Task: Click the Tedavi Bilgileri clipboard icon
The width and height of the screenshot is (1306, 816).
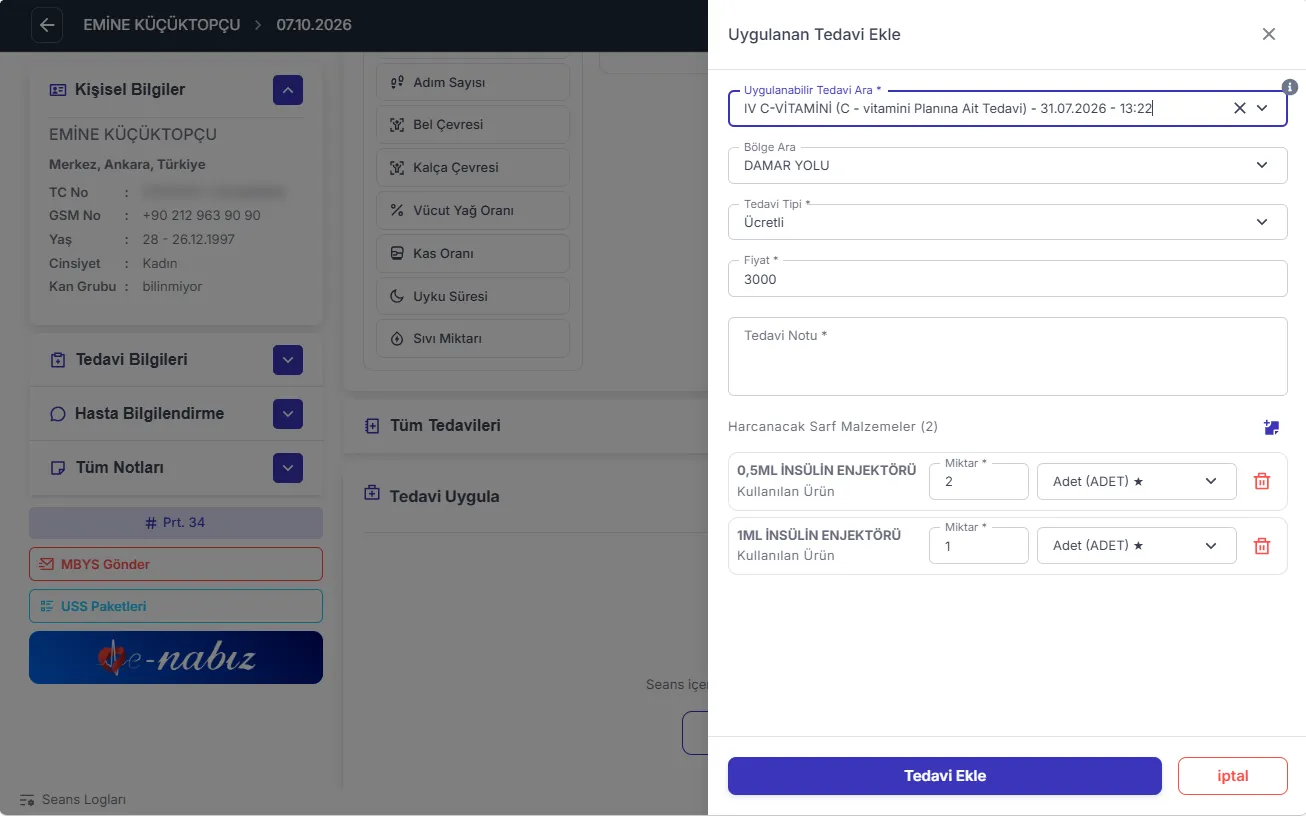Action: pos(58,360)
